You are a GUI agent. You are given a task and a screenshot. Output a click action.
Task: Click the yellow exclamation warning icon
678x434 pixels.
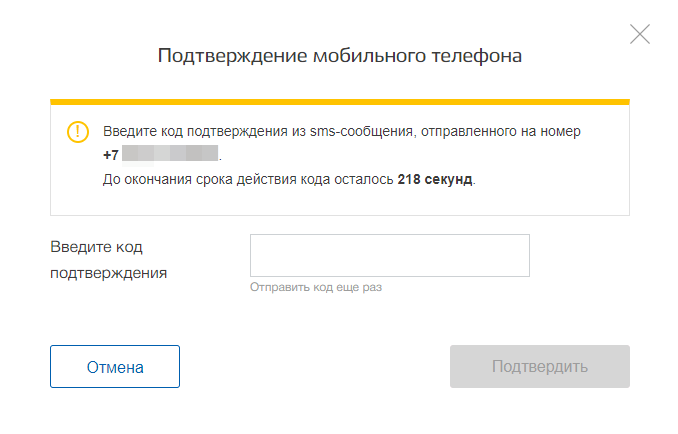(x=78, y=131)
